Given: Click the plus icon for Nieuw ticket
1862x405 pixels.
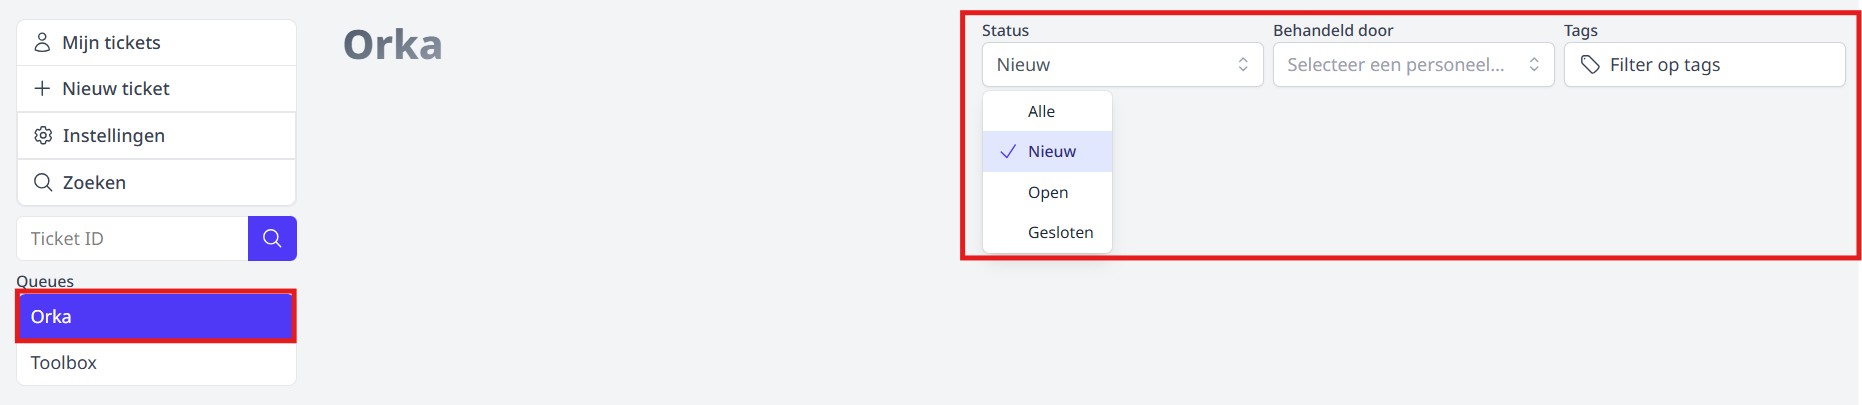Looking at the screenshot, I should 42,89.
